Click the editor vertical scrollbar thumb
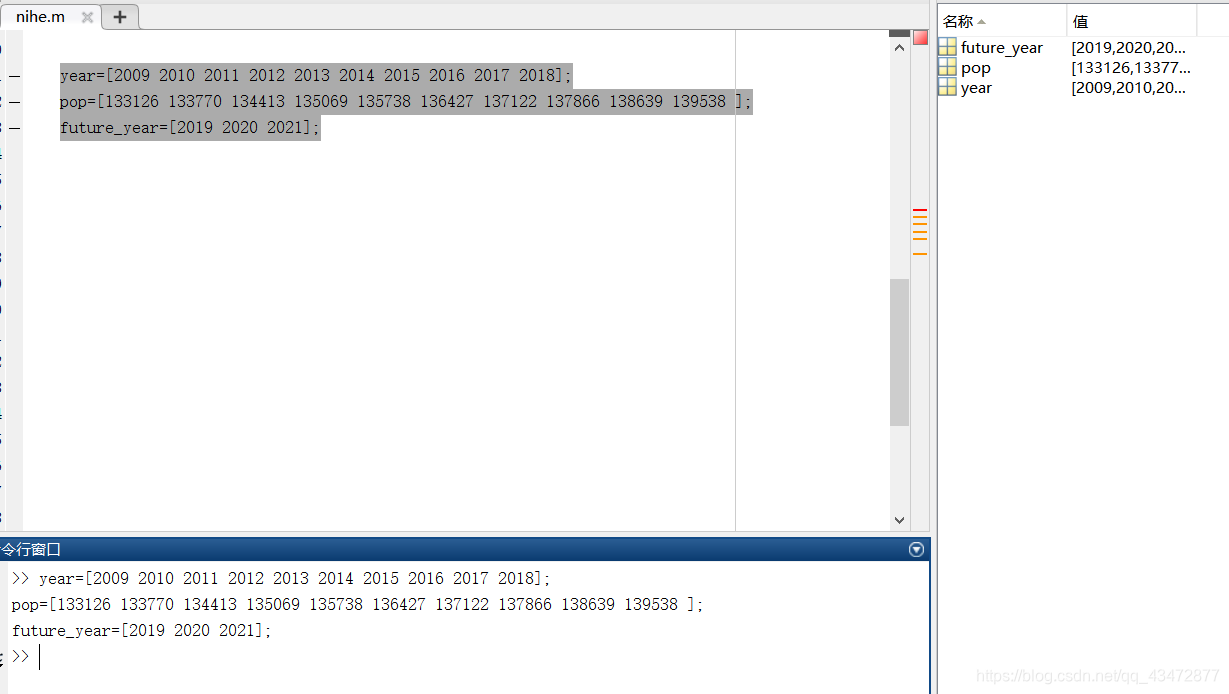The width and height of the screenshot is (1229, 694). 899,352
